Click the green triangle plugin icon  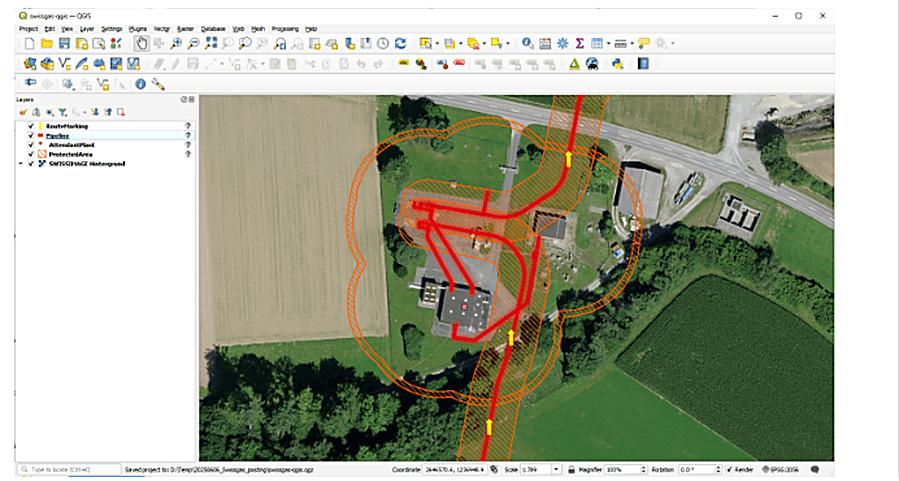[574, 64]
